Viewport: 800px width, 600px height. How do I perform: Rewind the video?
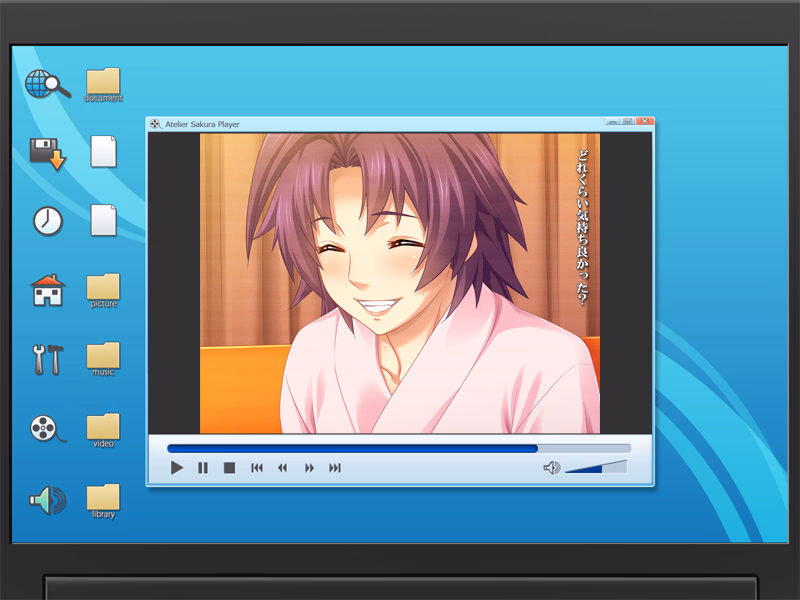click(x=282, y=467)
